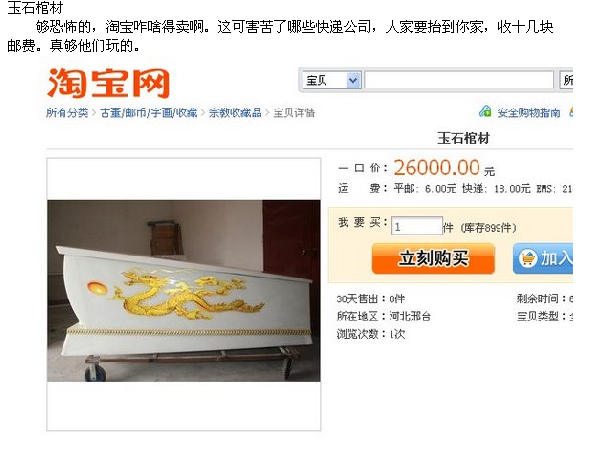Click the 26000.00 price text
595x454 pixels.
436,168
